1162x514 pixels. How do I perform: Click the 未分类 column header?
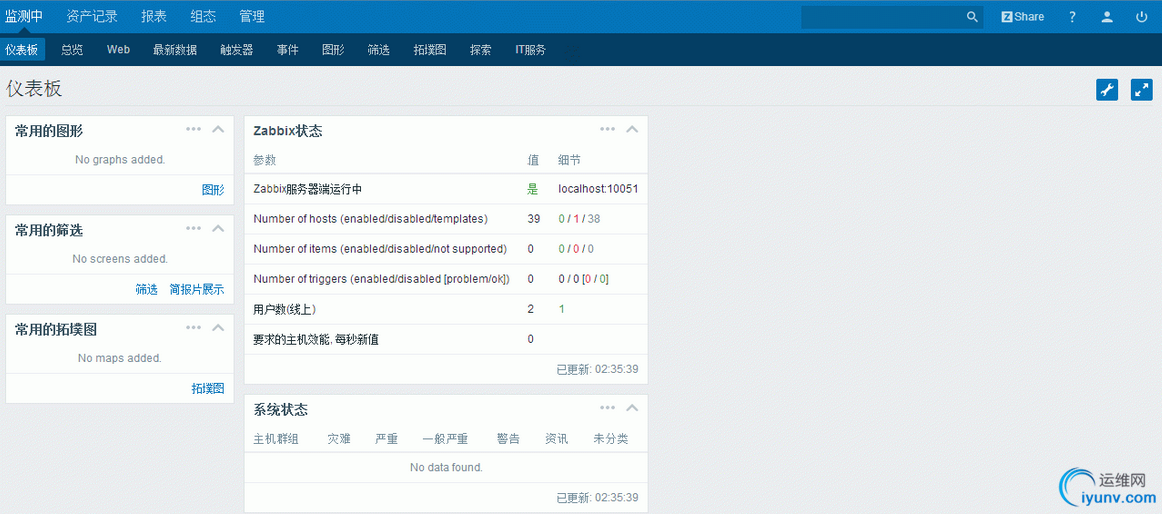611,438
